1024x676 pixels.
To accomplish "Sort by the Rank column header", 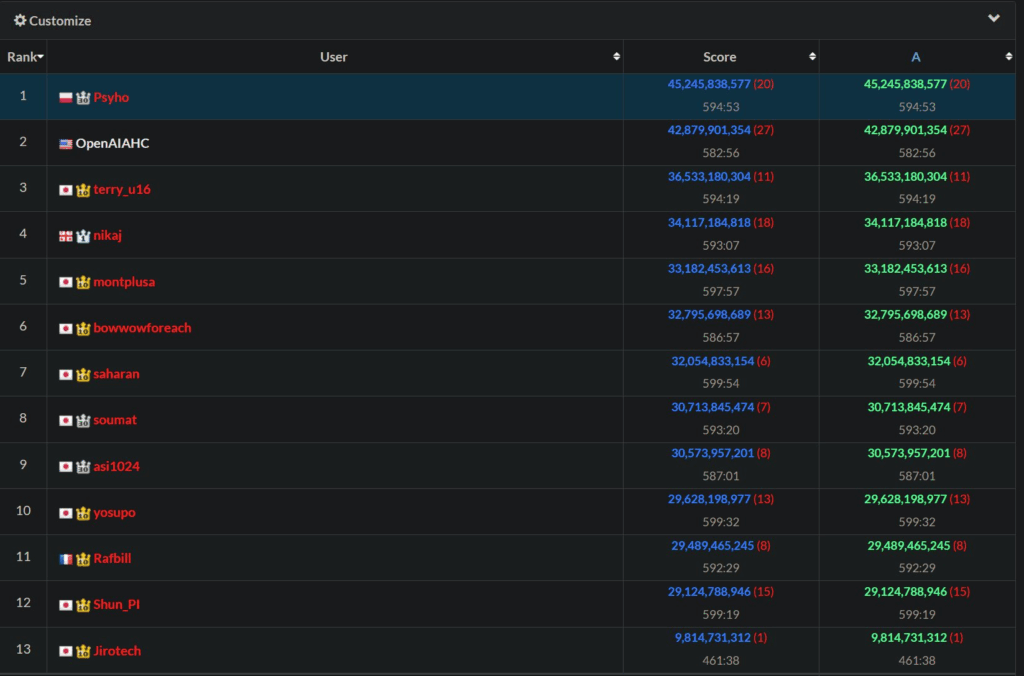I will tap(24, 57).
